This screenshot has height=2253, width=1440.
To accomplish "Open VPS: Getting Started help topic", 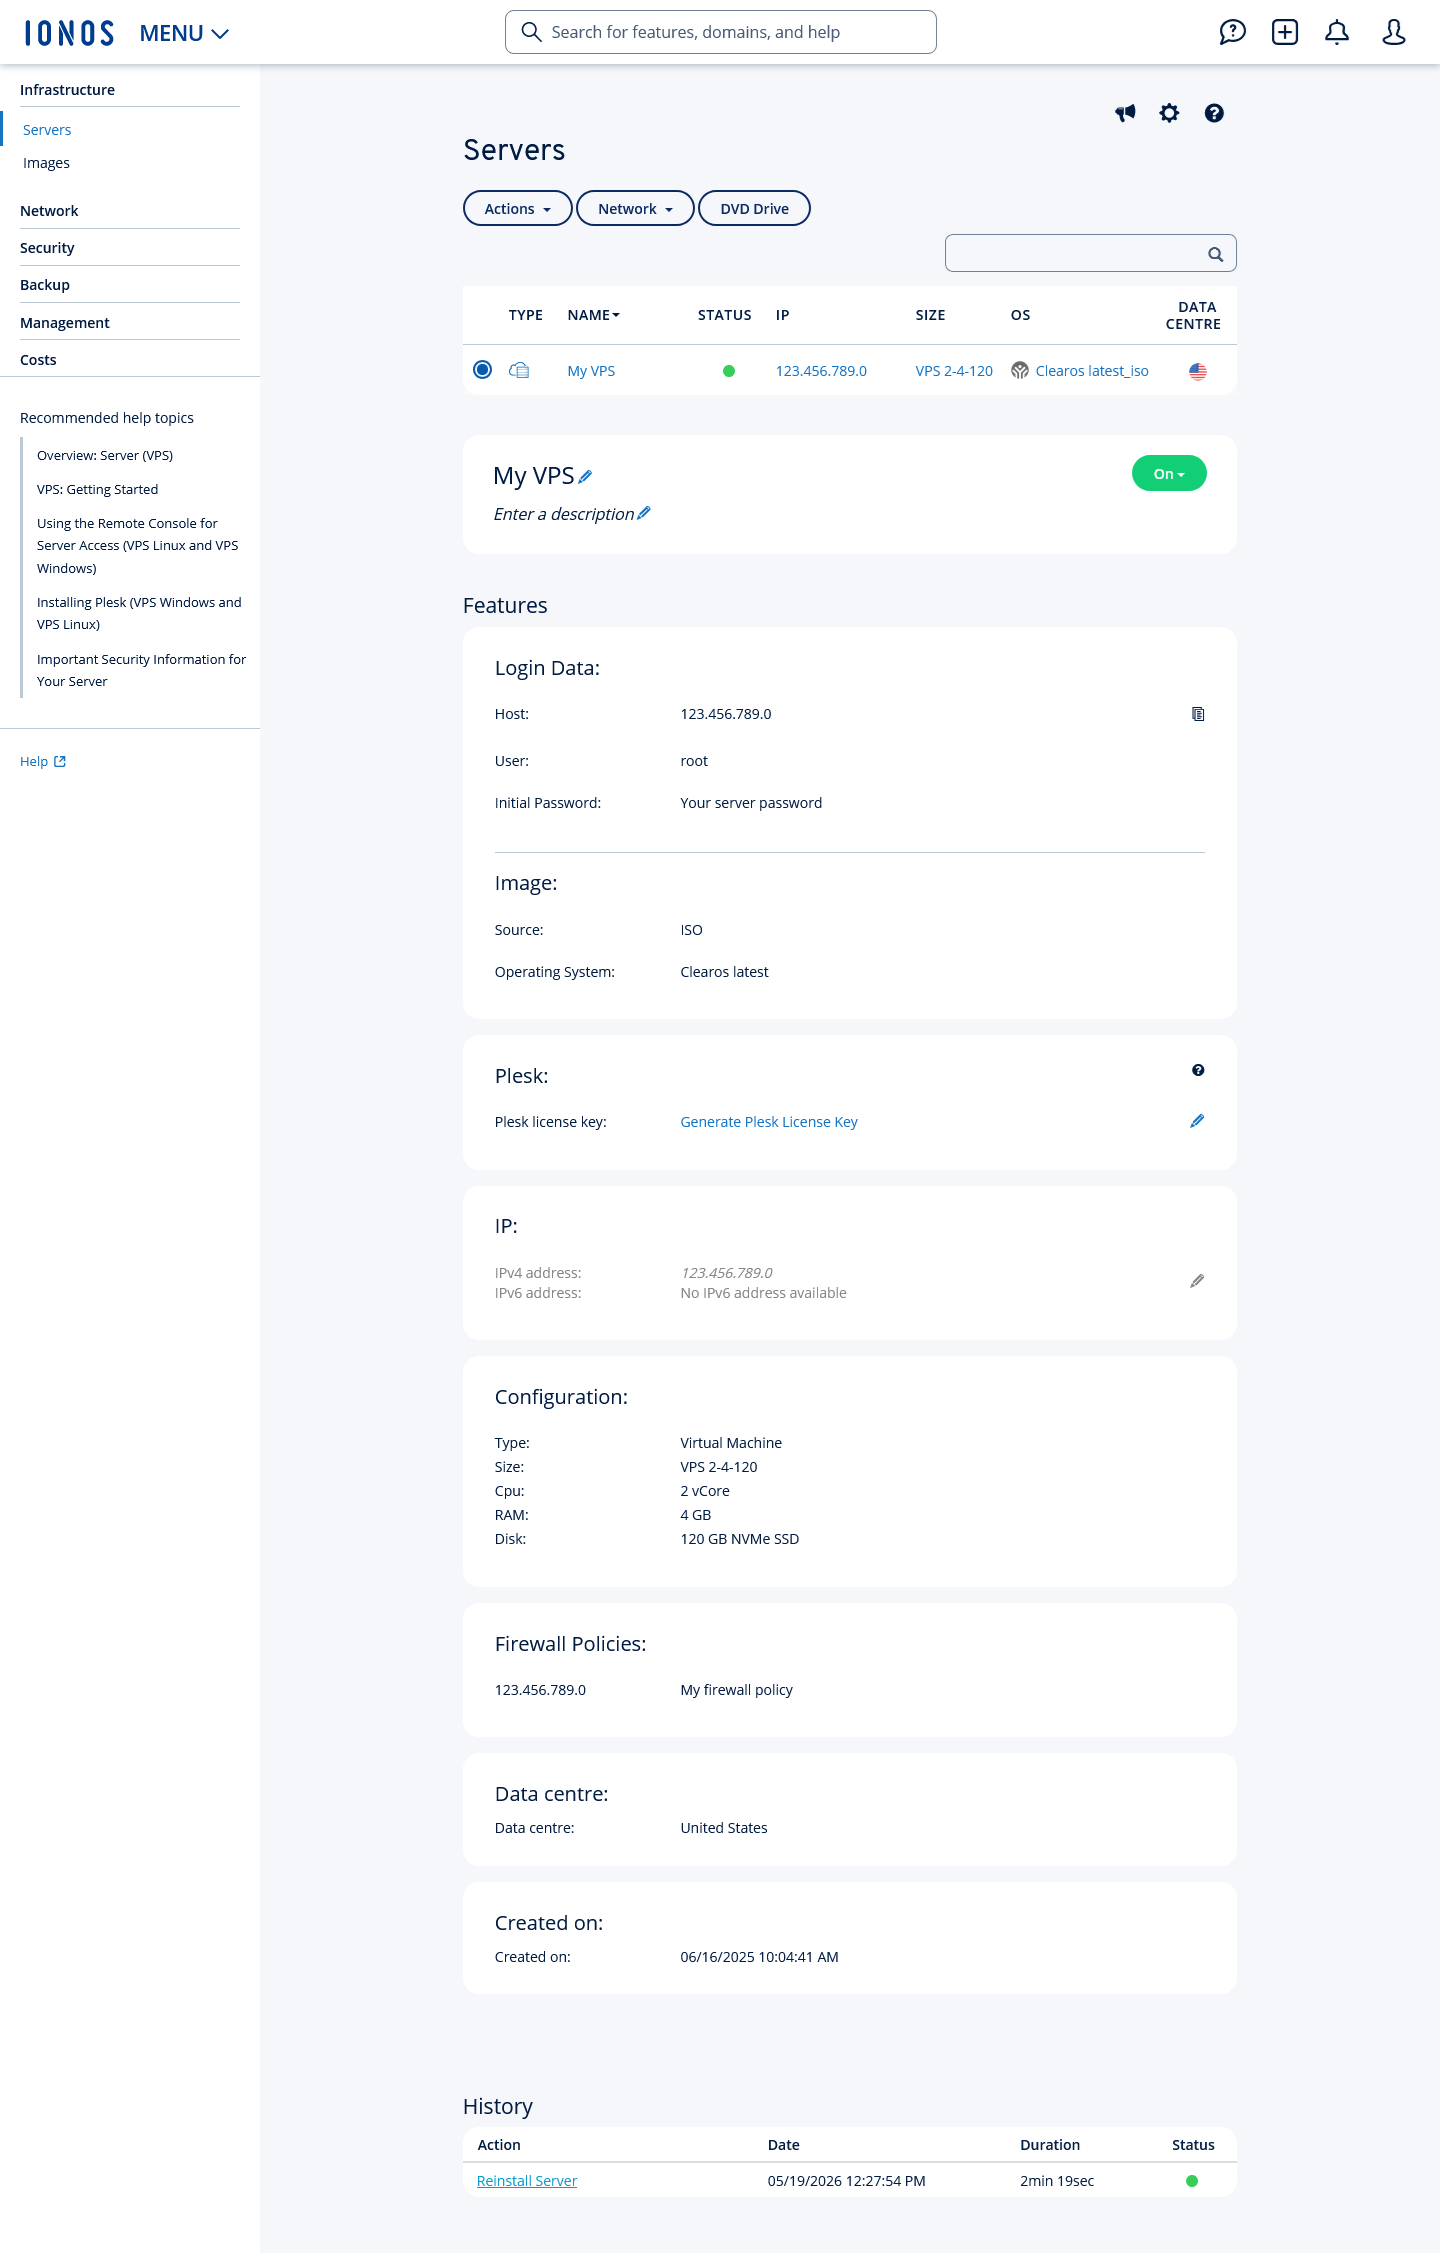I will 97,489.
